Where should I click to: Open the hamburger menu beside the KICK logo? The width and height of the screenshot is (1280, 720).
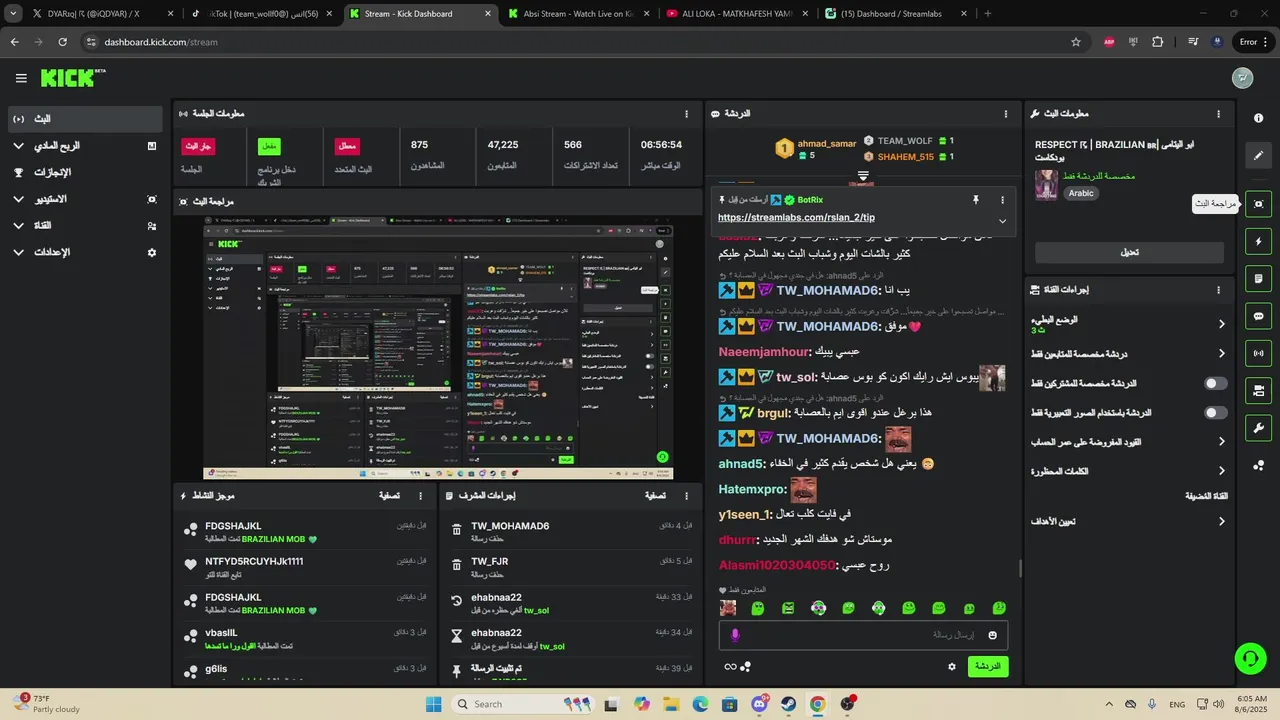(x=21, y=78)
